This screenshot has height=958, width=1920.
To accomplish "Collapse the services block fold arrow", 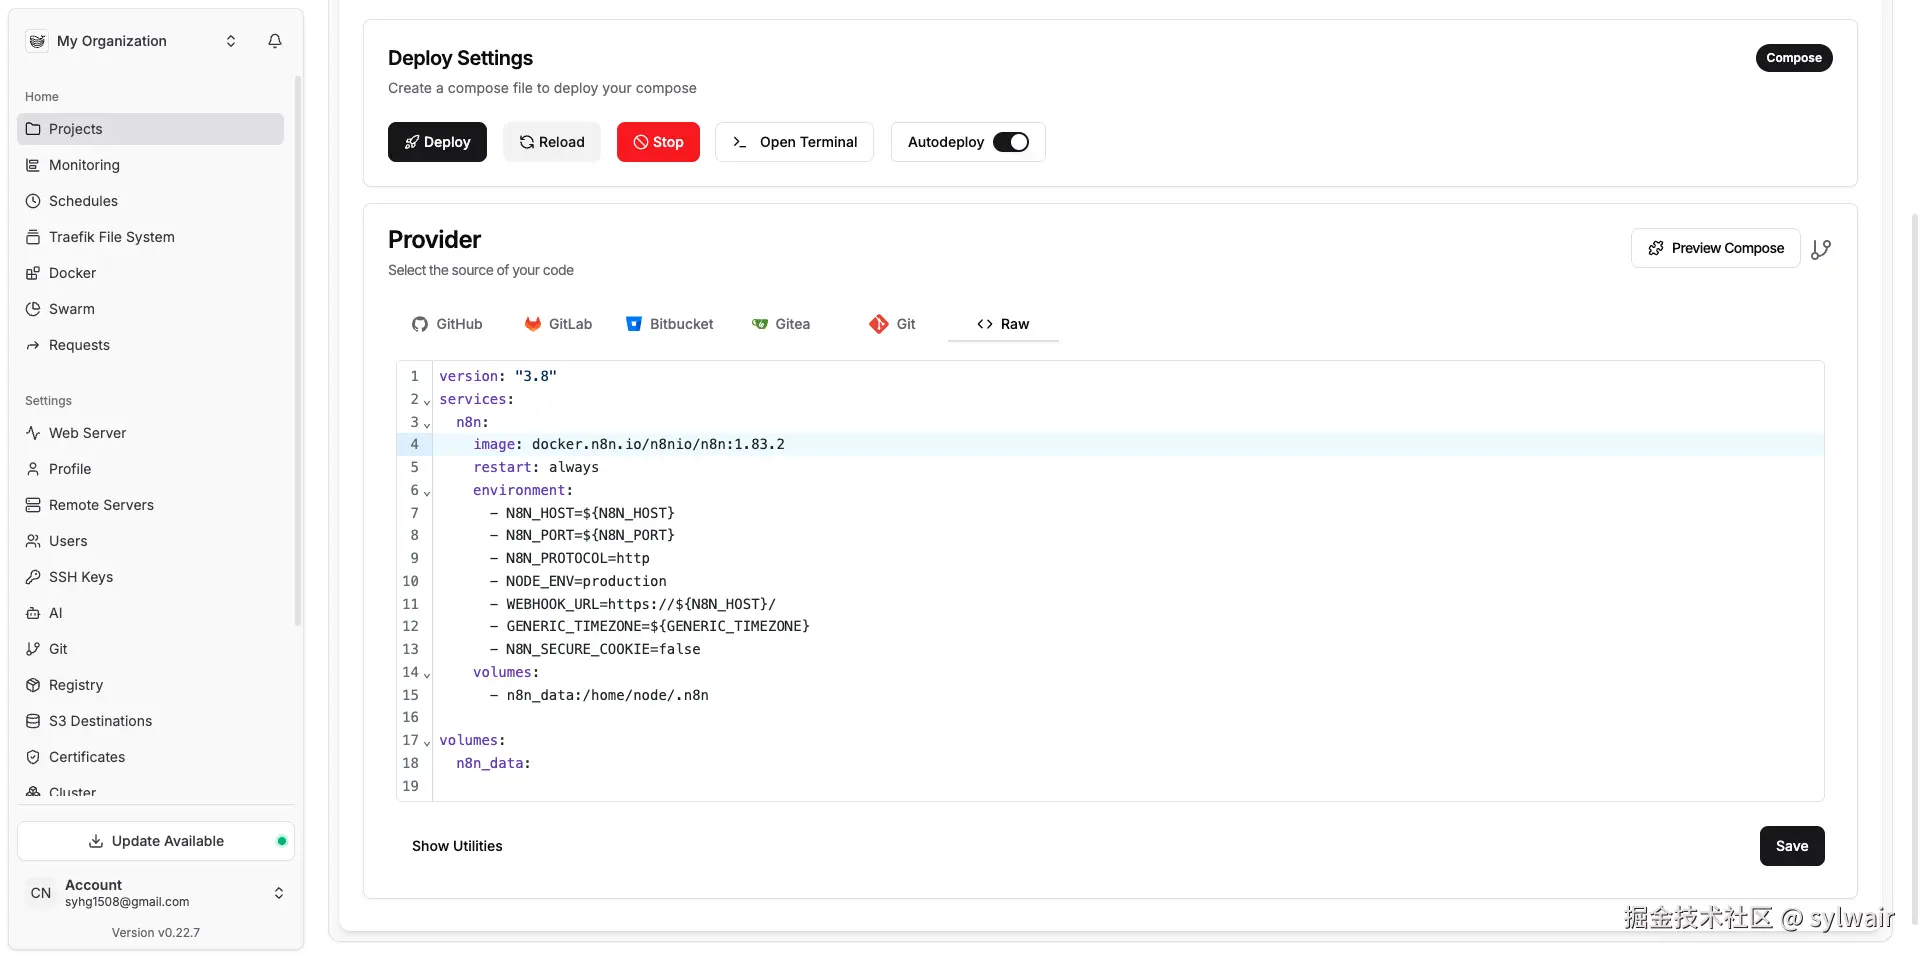I will (427, 401).
